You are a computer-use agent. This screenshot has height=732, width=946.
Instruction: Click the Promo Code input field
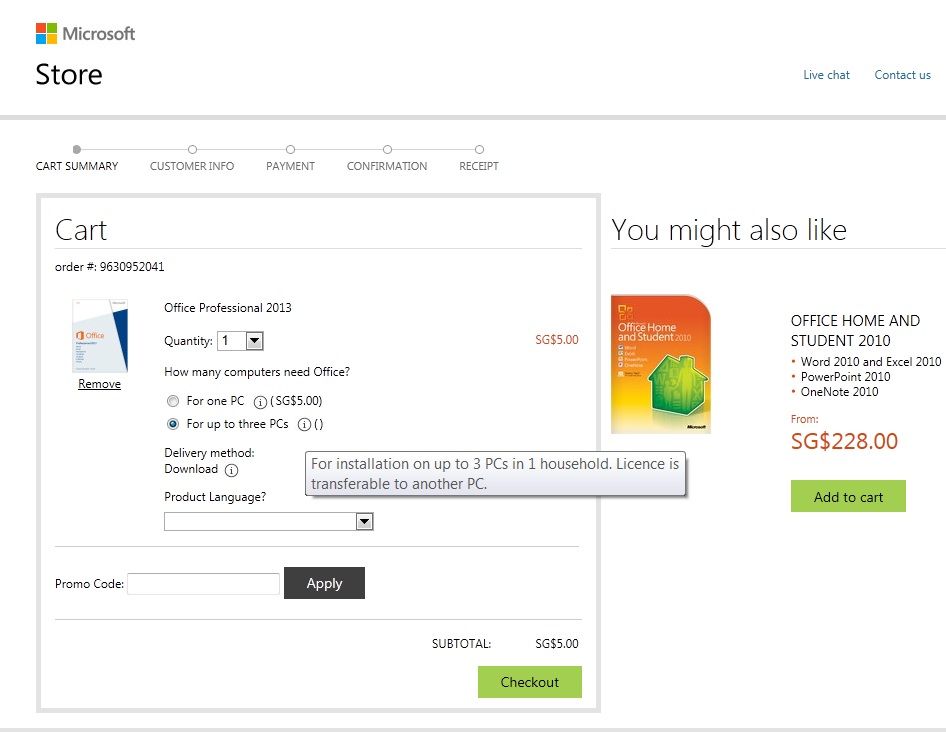click(203, 584)
